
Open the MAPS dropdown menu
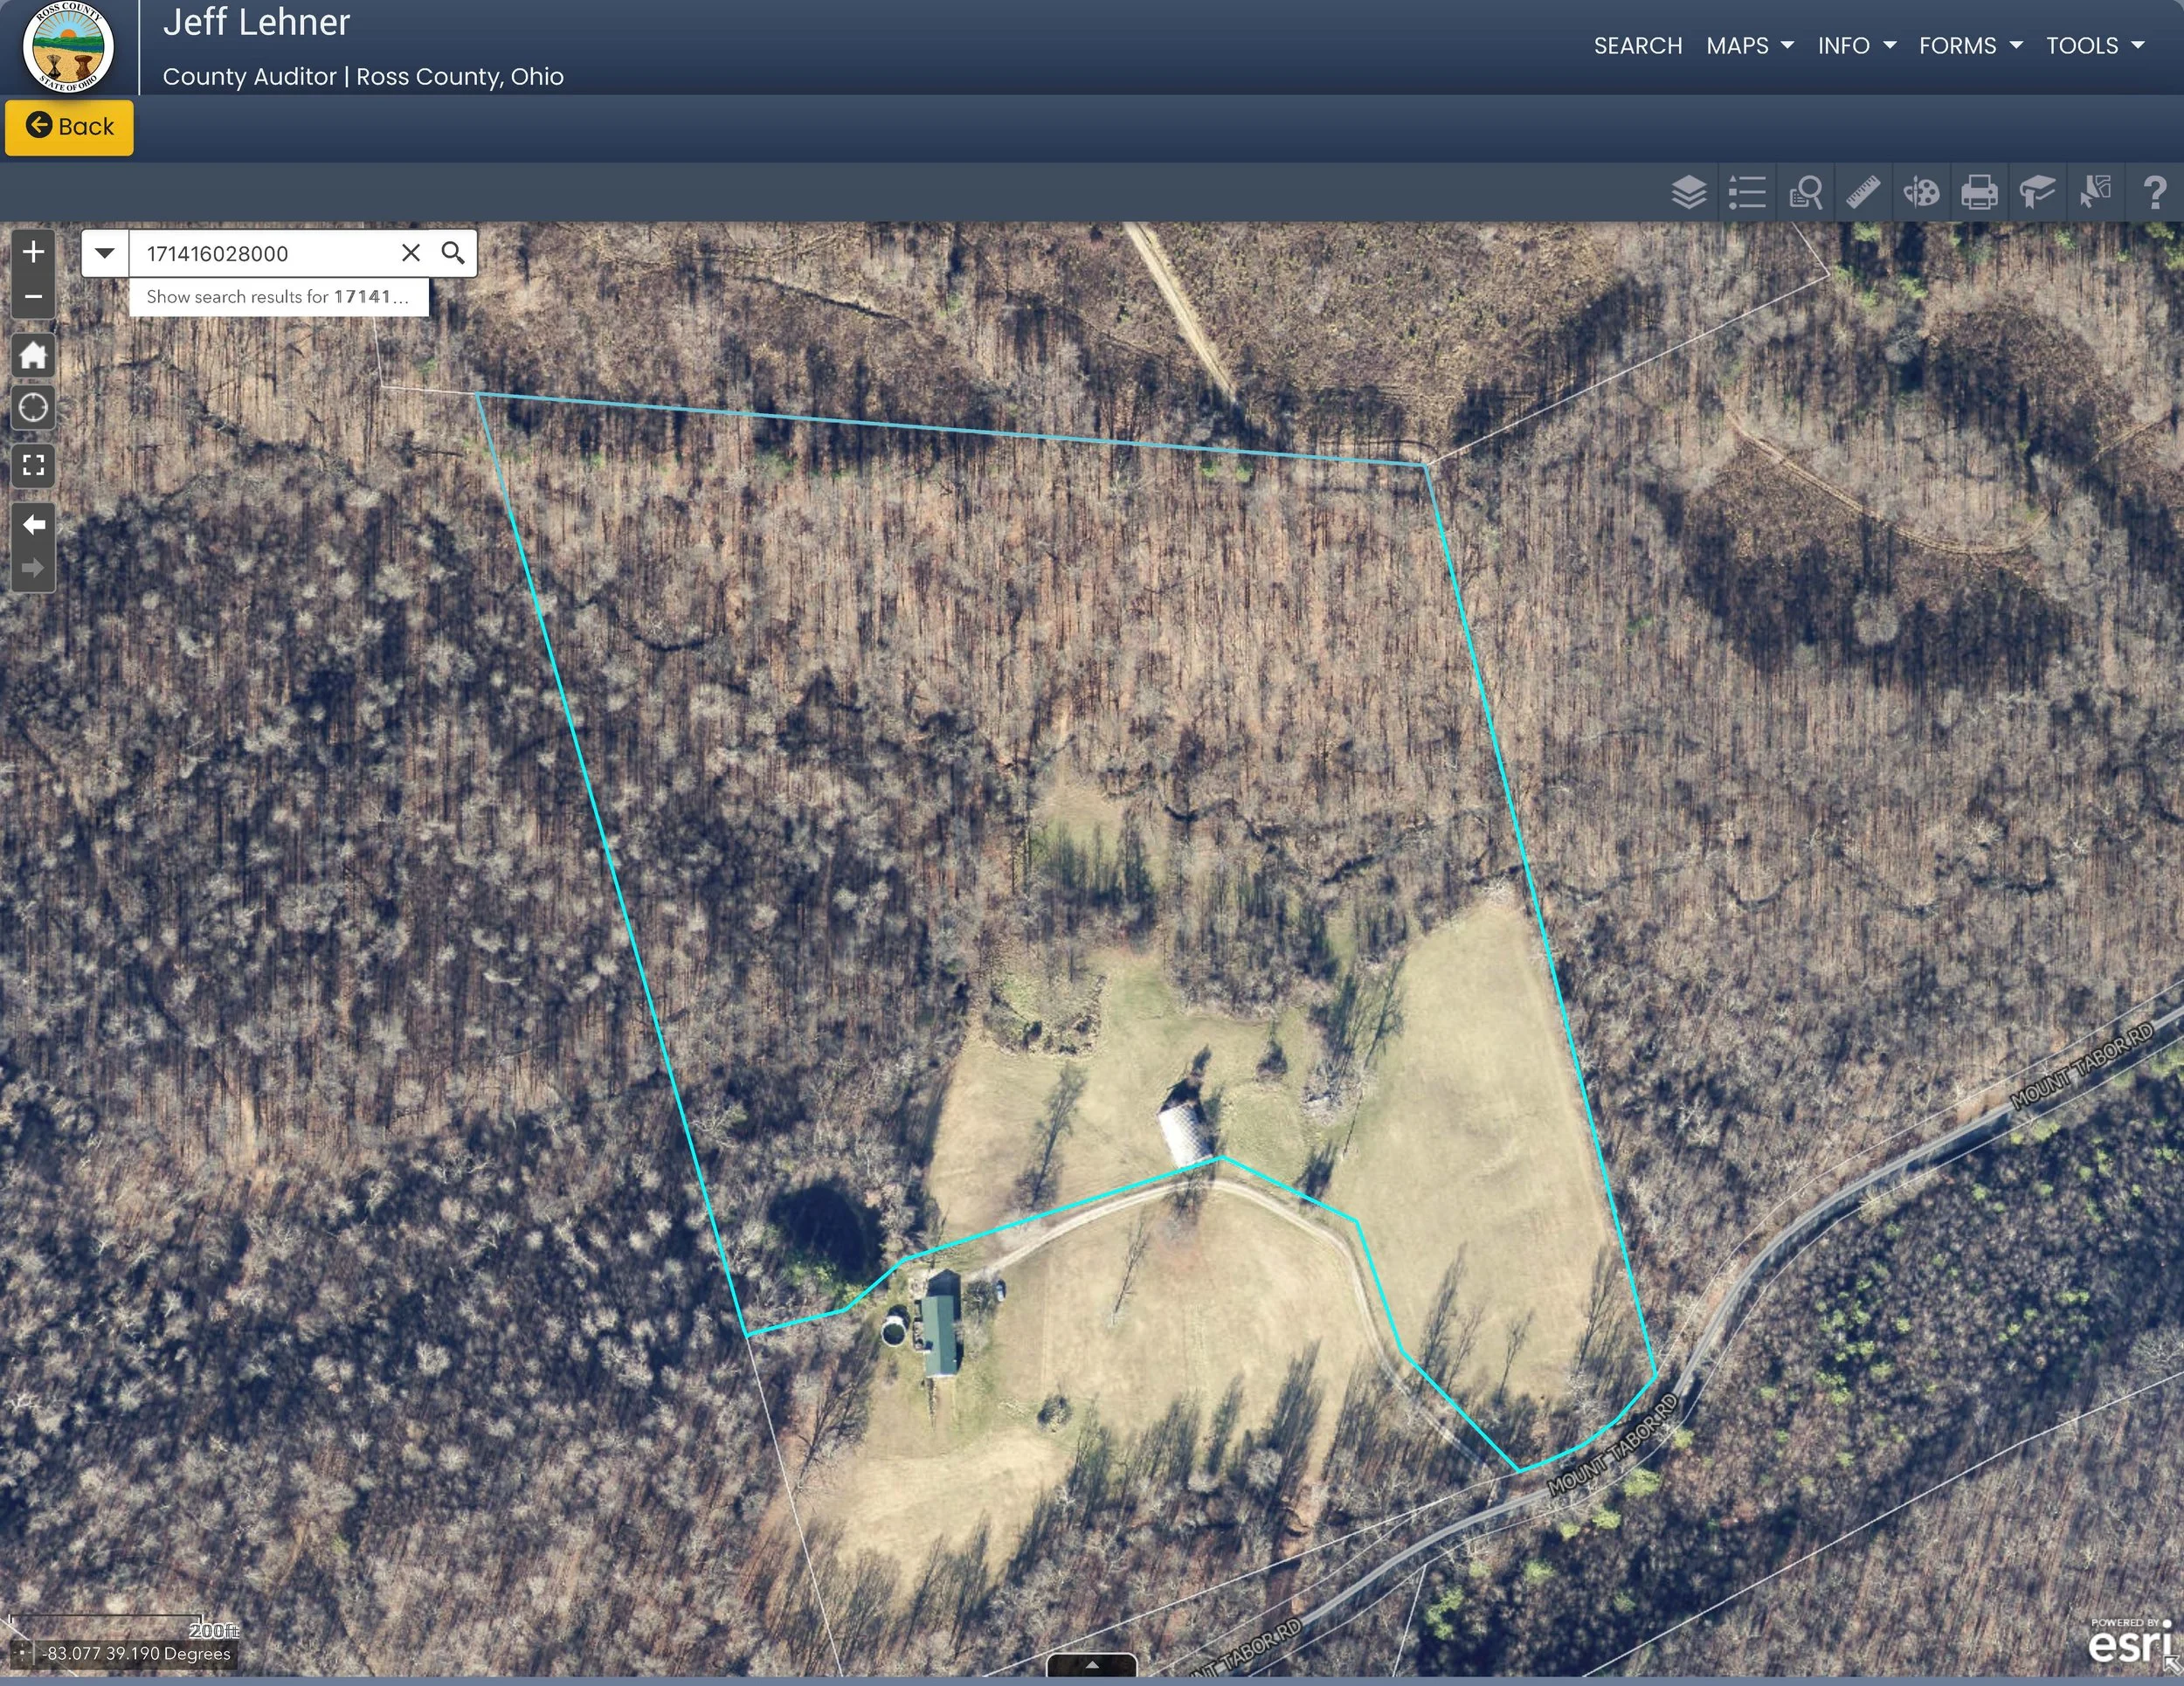coord(1749,46)
